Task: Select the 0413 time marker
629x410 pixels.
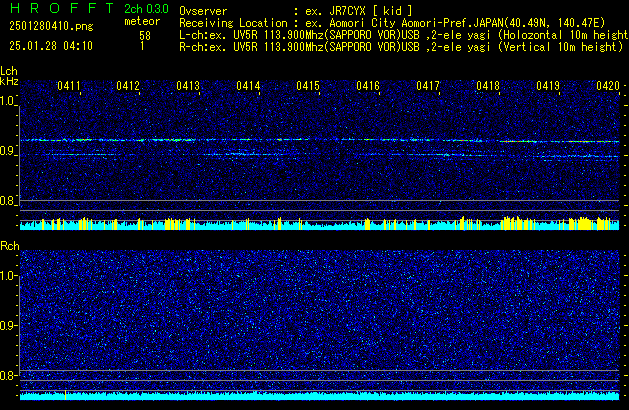Action: pyautogui.click(x=188, y=86)
